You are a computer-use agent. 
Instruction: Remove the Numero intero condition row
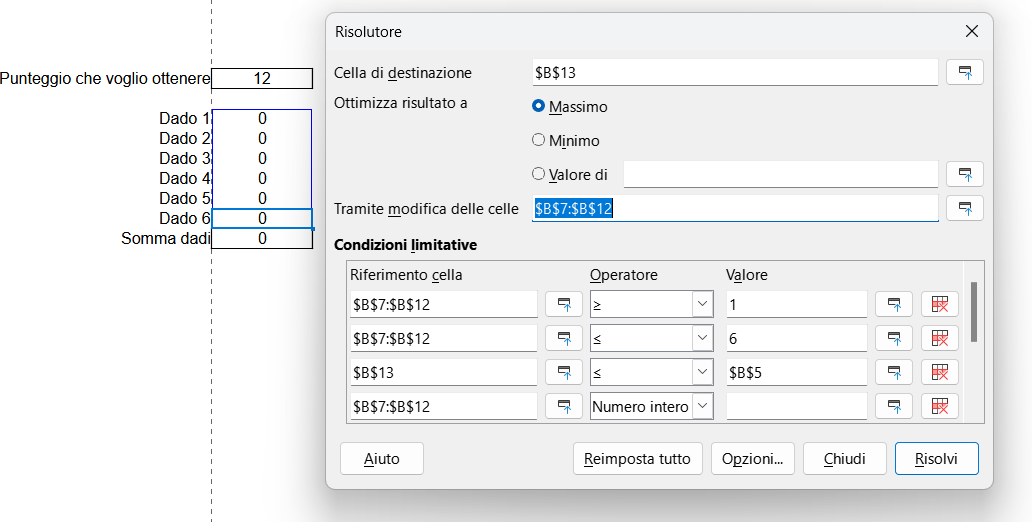939,406
